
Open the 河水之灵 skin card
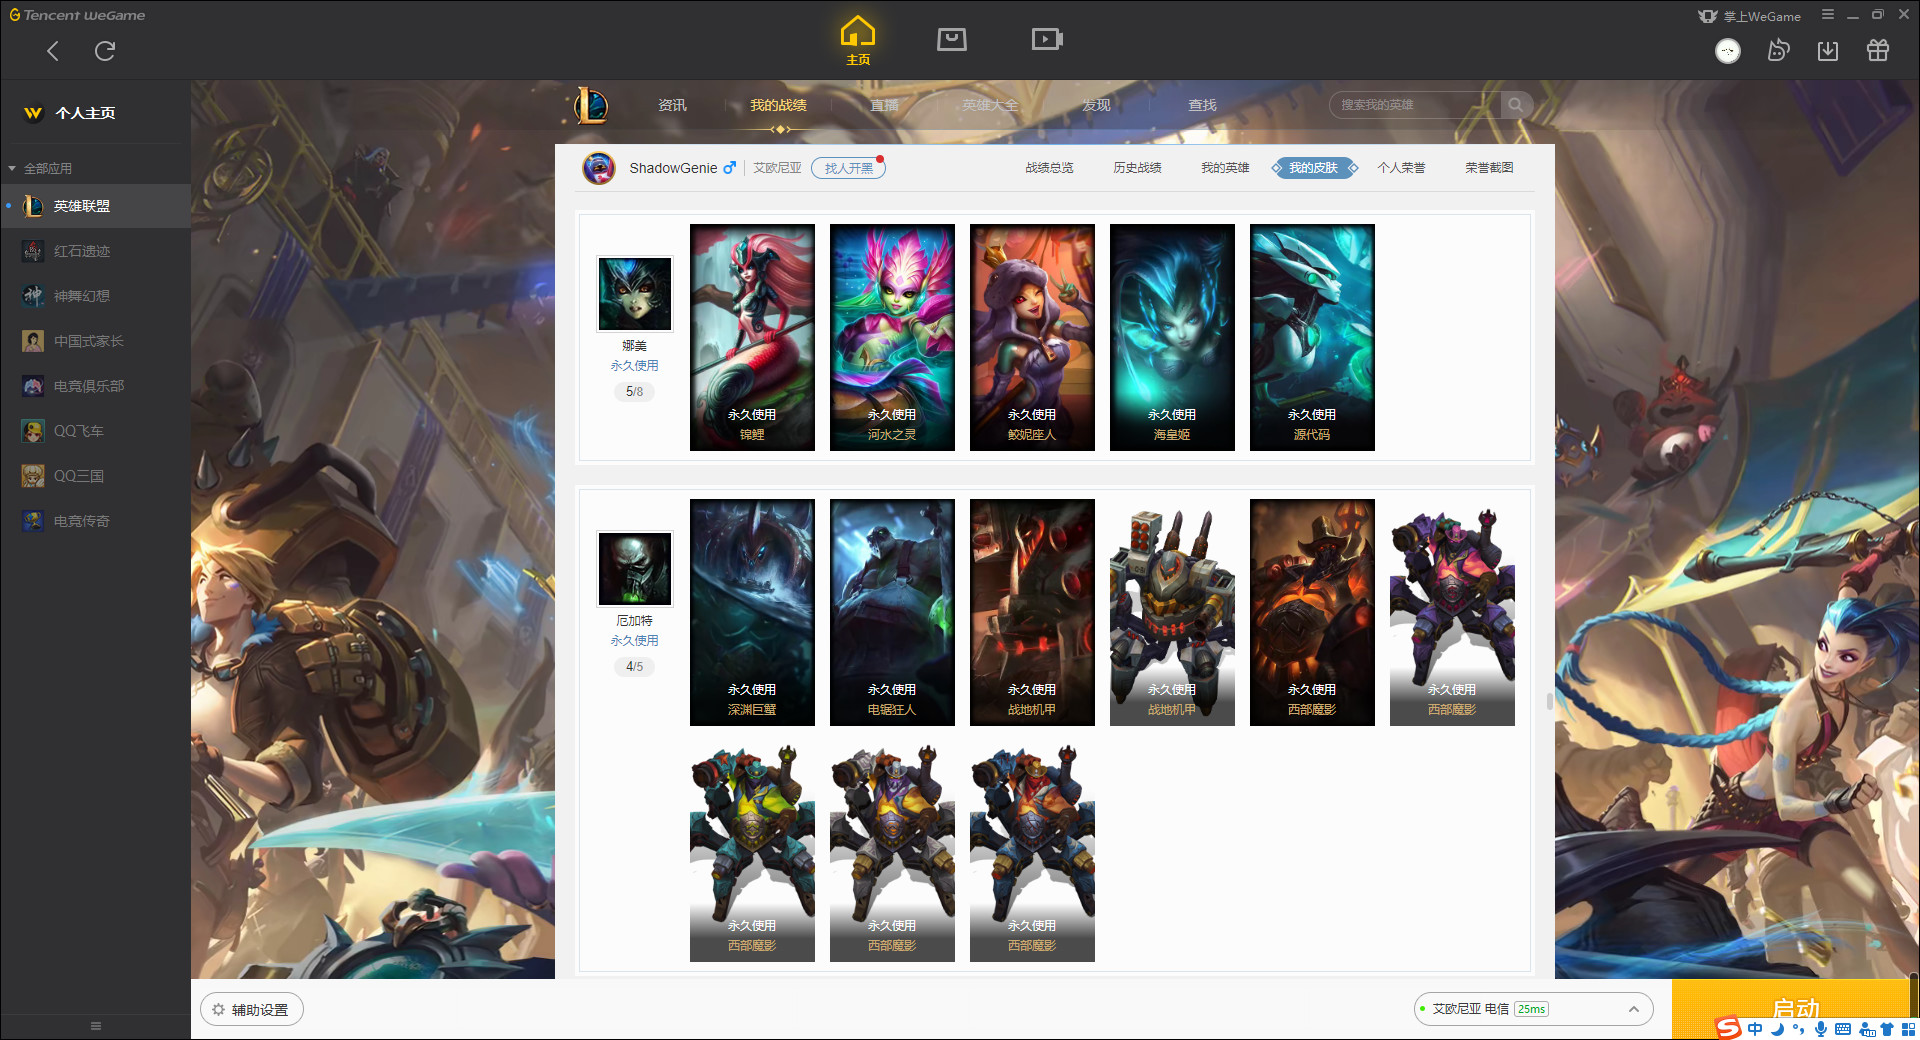[x=892, y=337]
